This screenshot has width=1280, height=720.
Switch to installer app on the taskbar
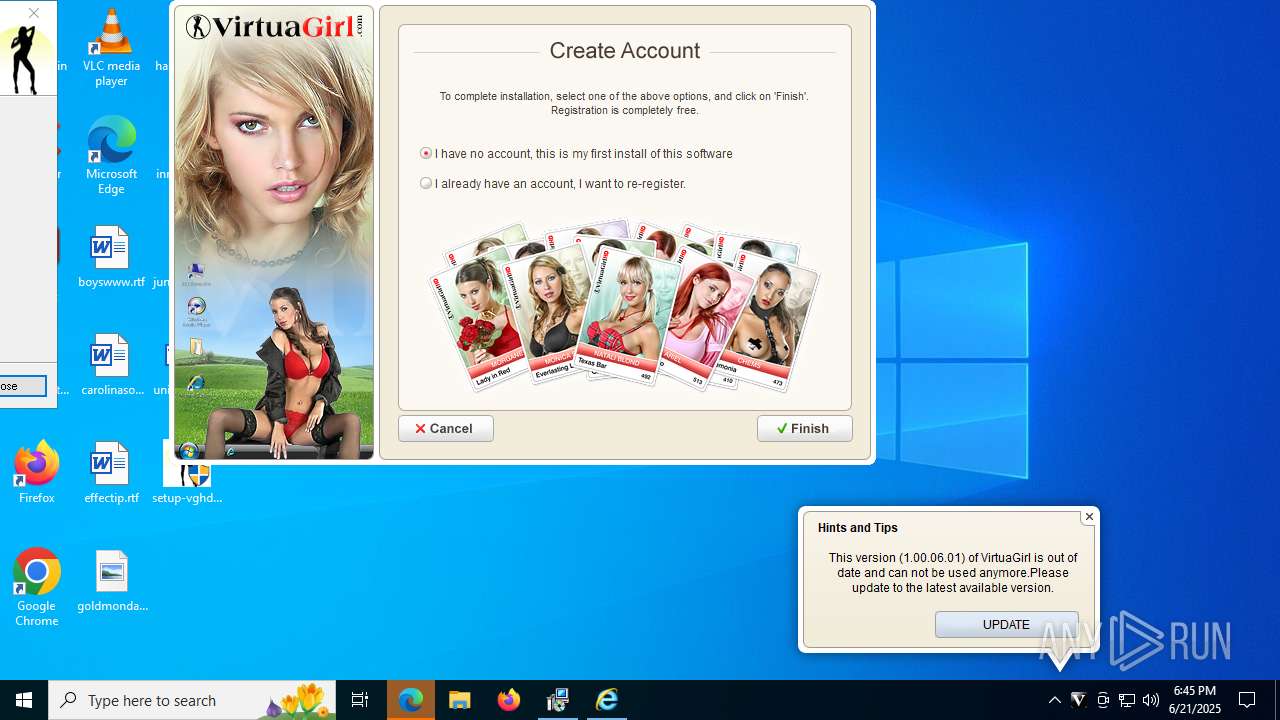(x=558, y=700)
